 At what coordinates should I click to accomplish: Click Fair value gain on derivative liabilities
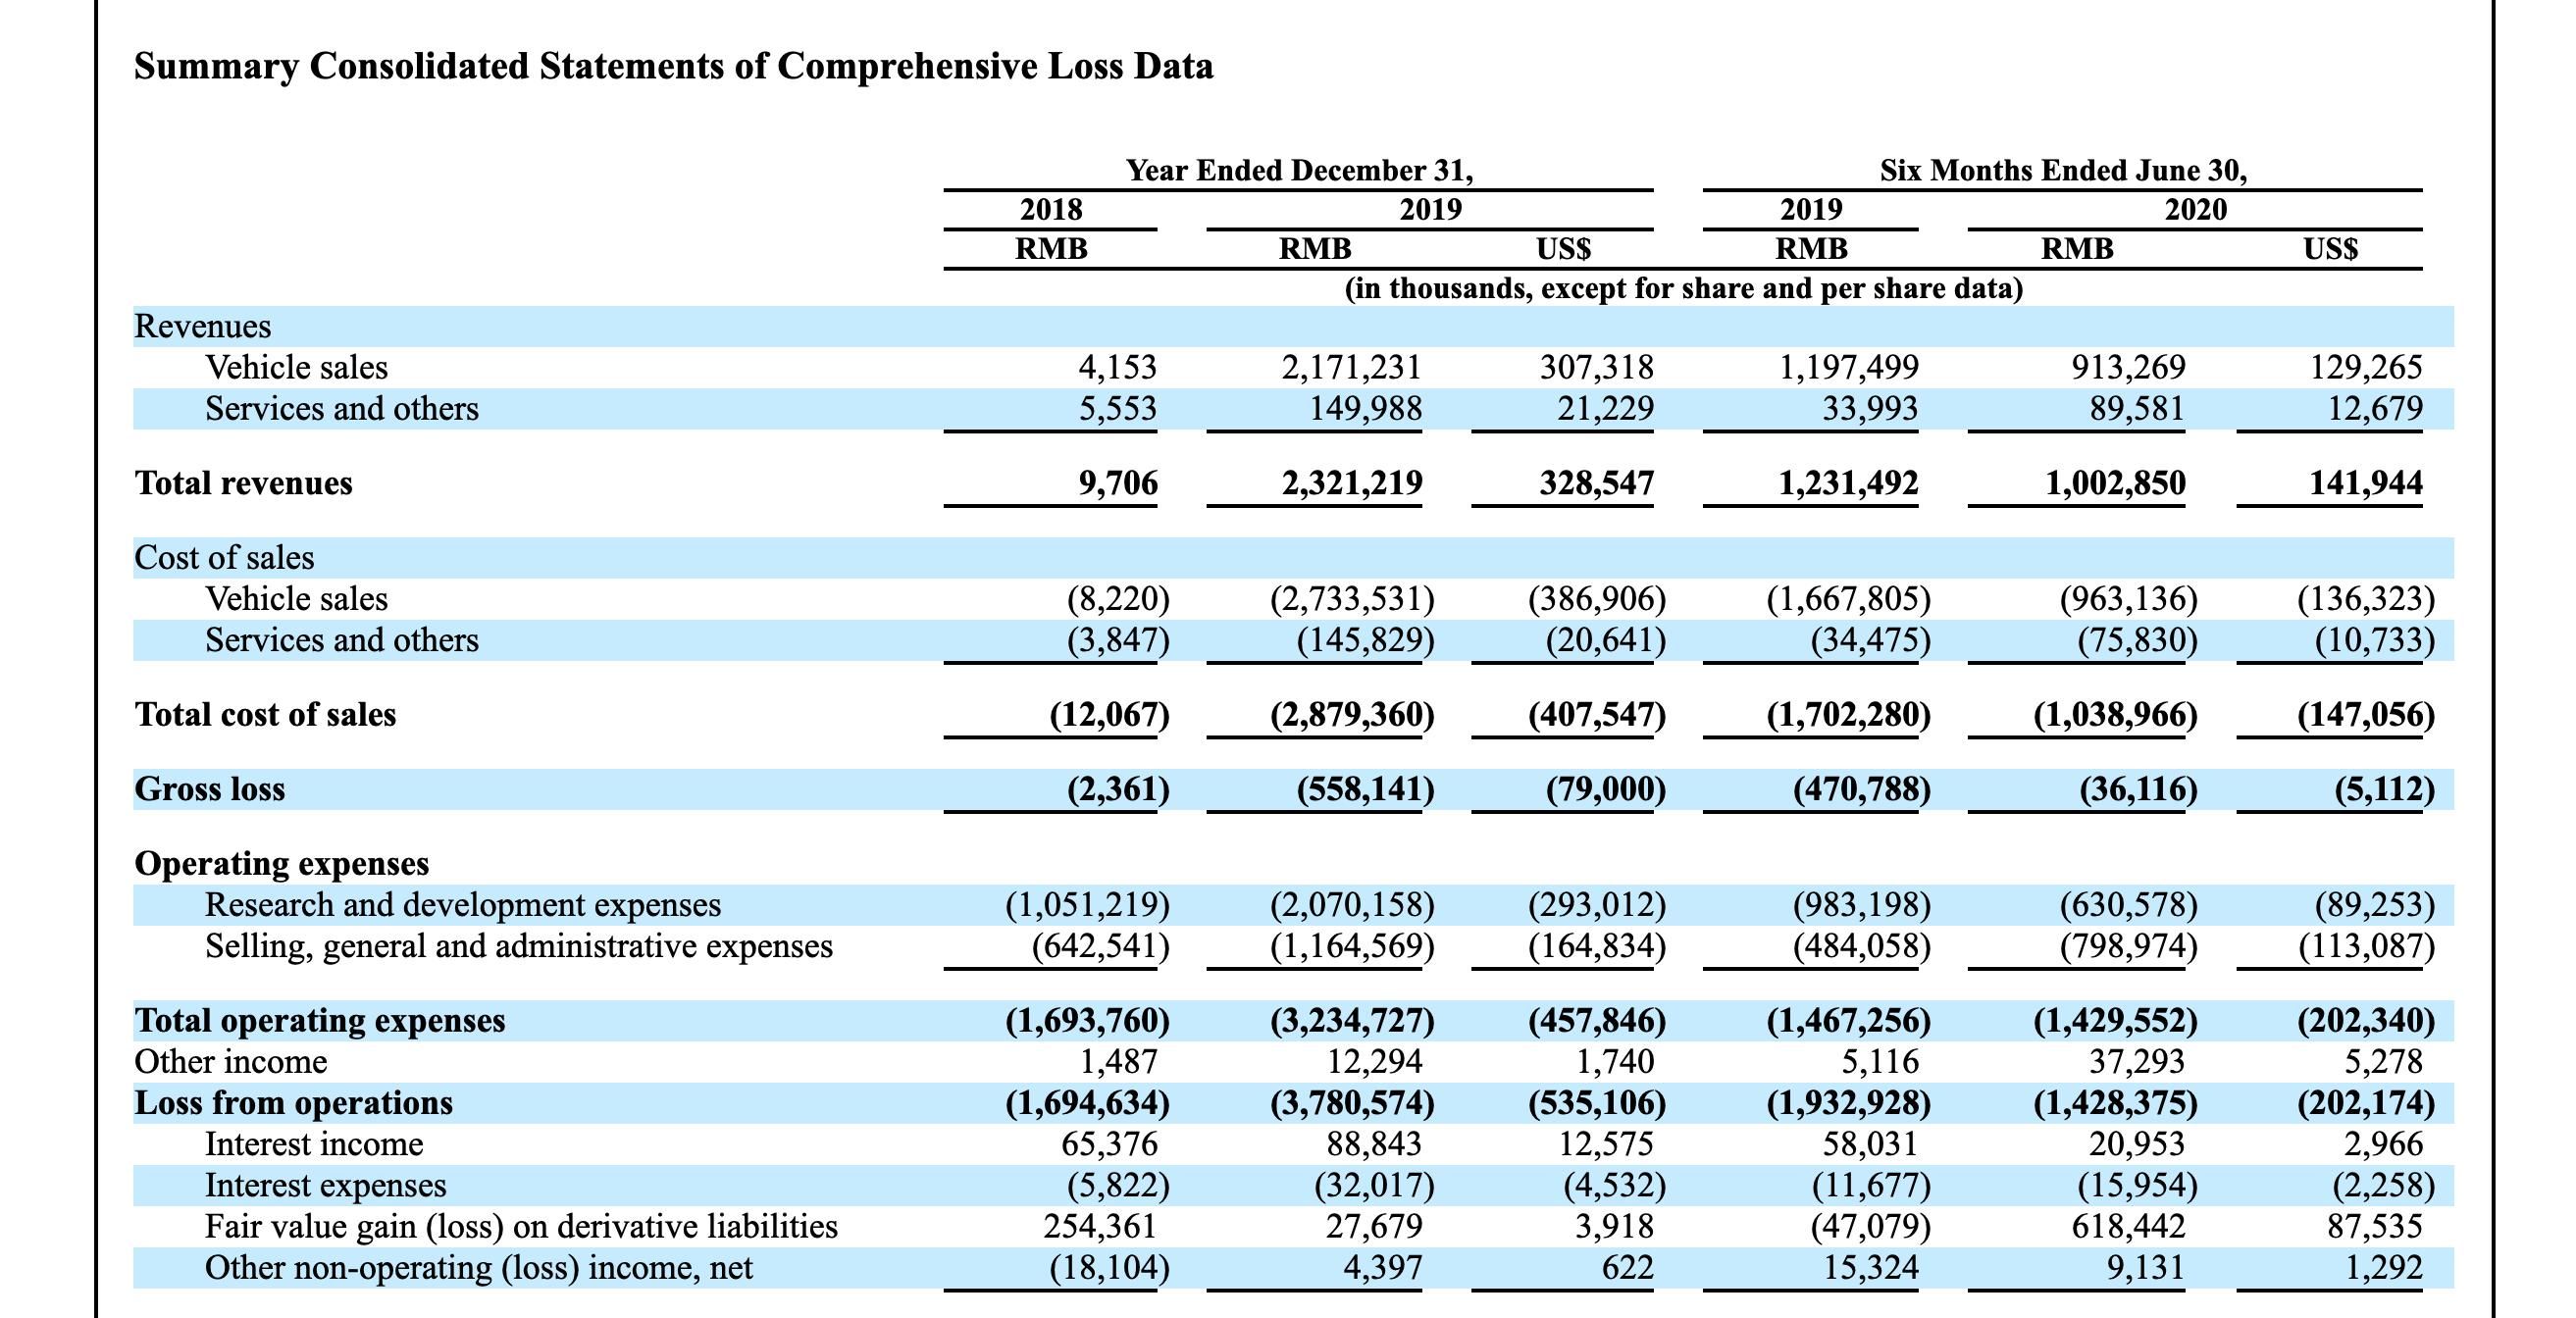point(521,1226)
